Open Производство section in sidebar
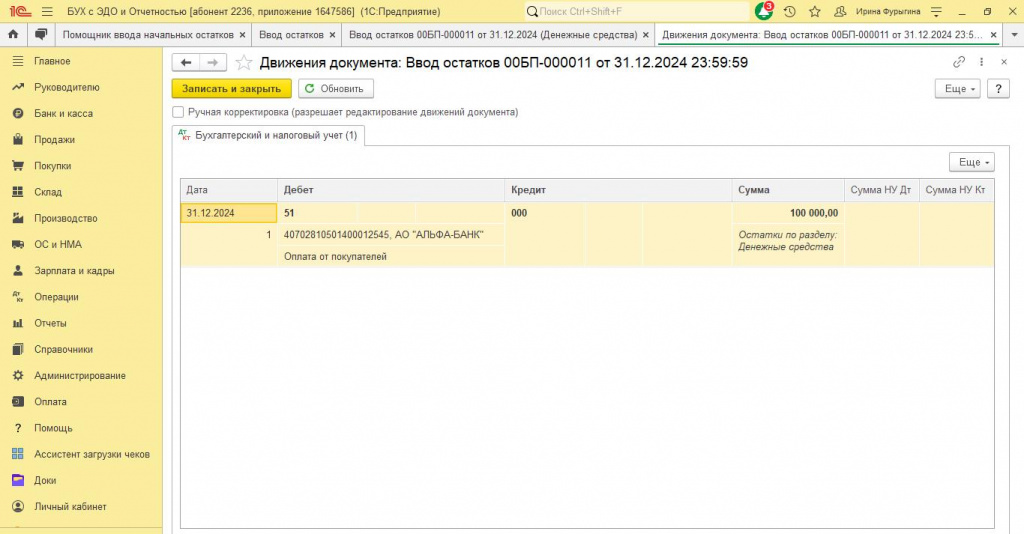This screenshot has width=1024, height=534. pyautogui.click(x=65, y=218)
